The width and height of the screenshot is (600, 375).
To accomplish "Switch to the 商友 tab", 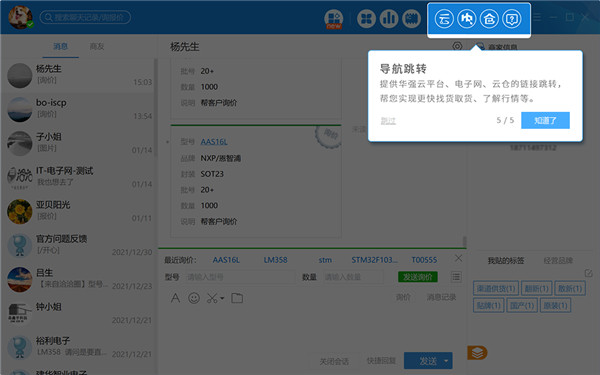I will tap(97, 46).
